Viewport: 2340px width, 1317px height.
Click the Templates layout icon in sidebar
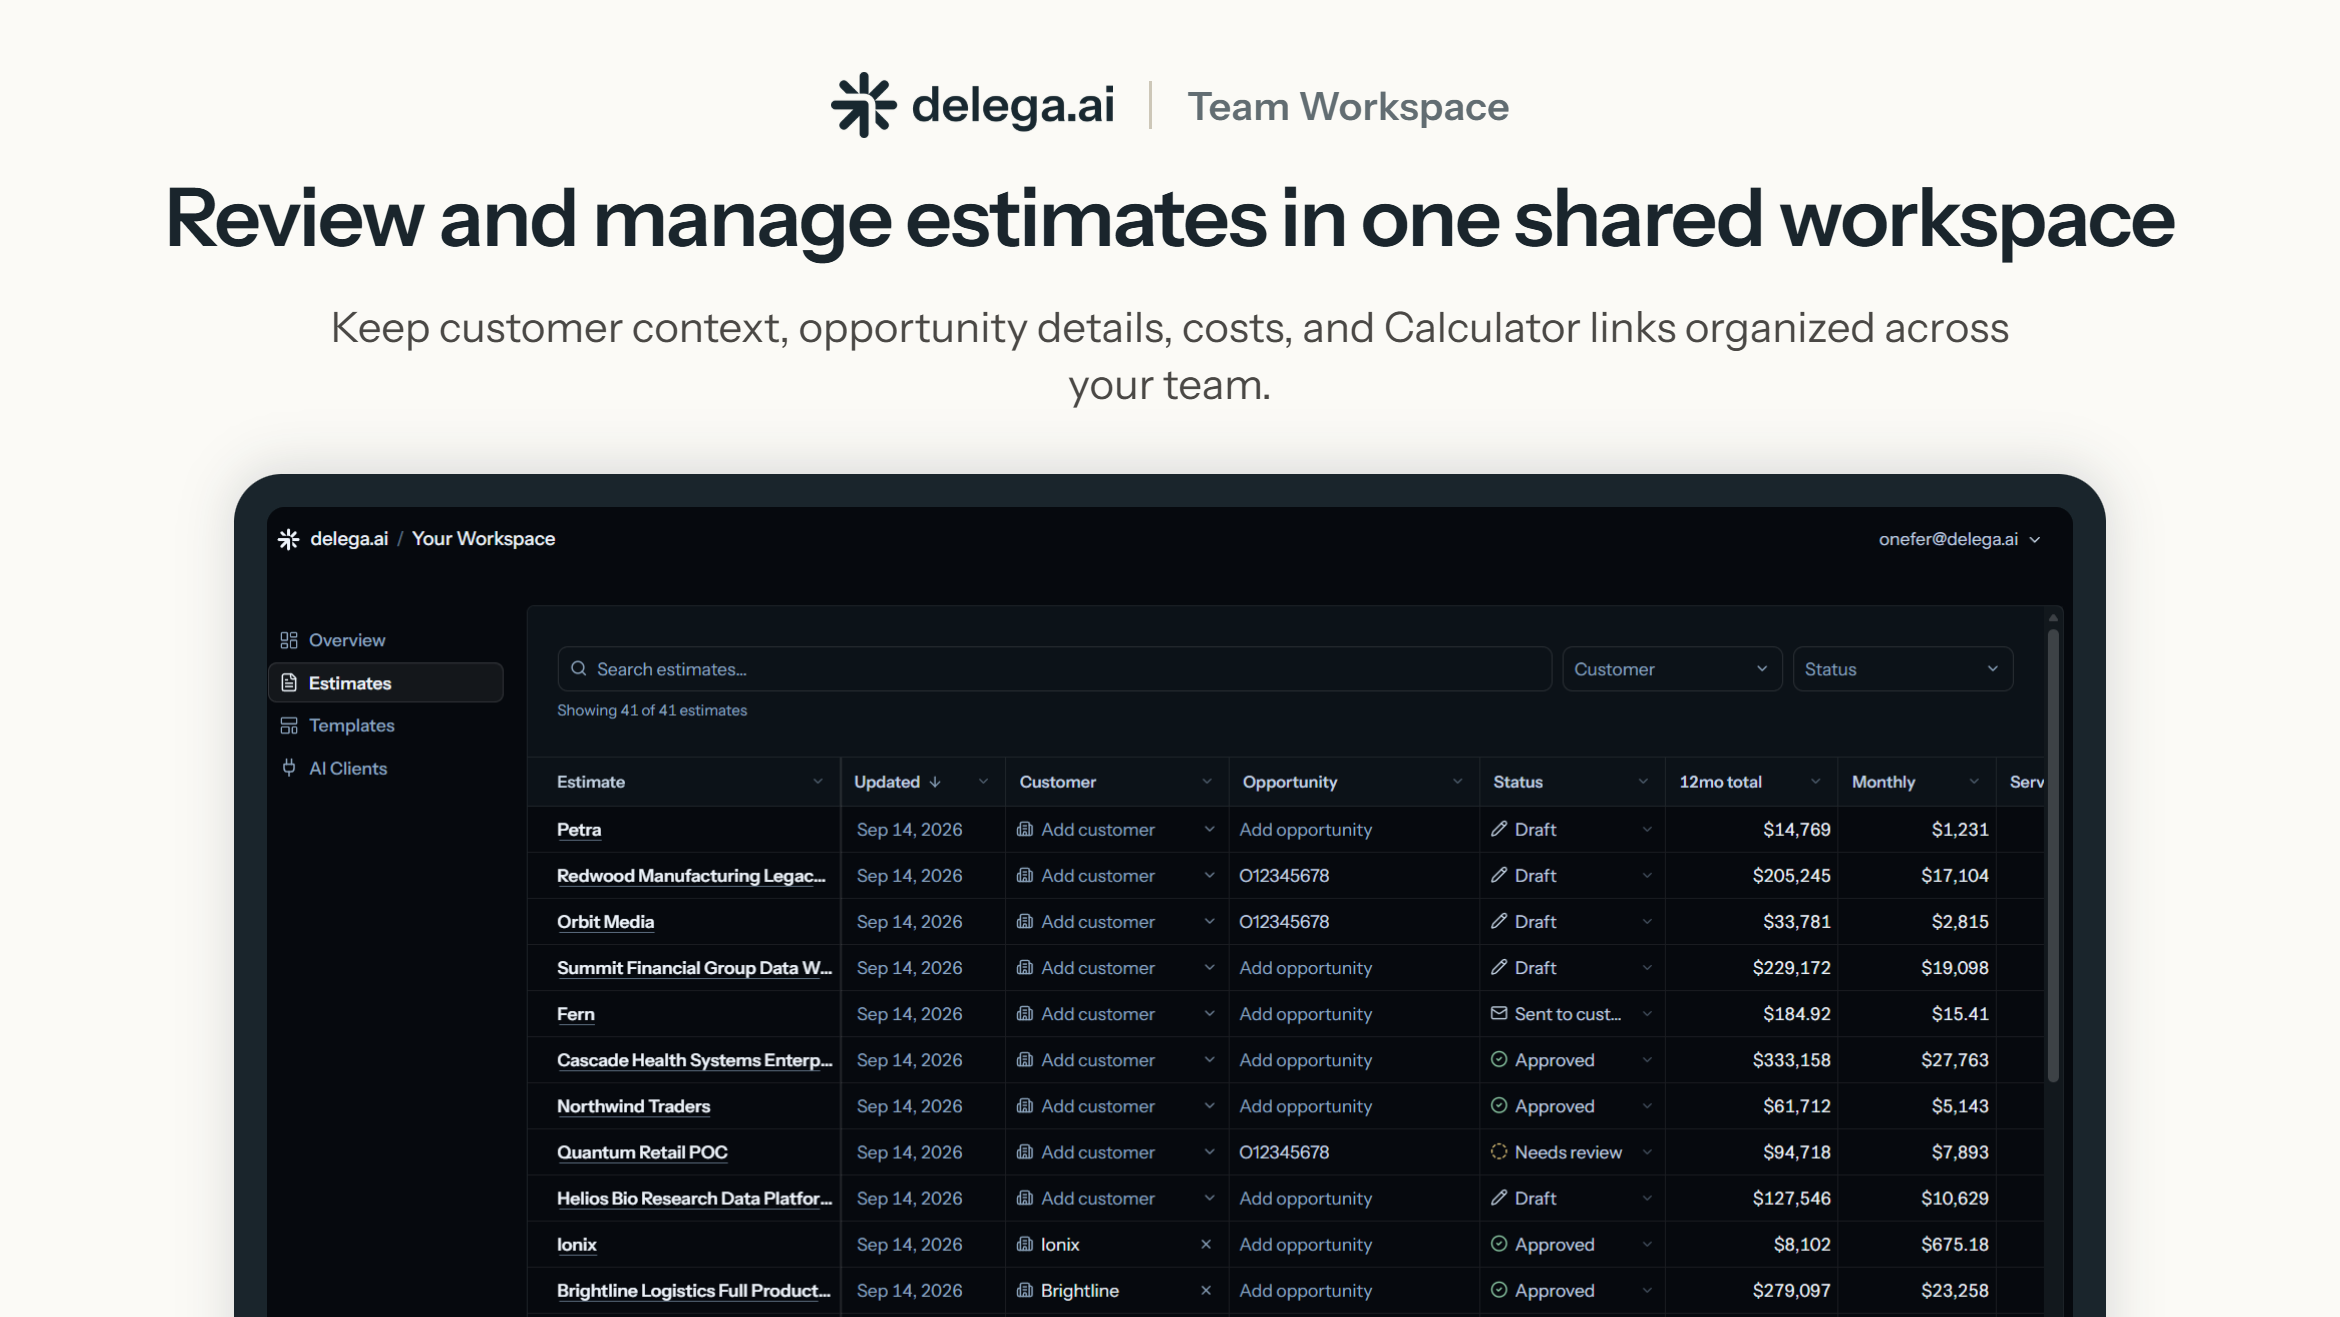coord(289,726)
